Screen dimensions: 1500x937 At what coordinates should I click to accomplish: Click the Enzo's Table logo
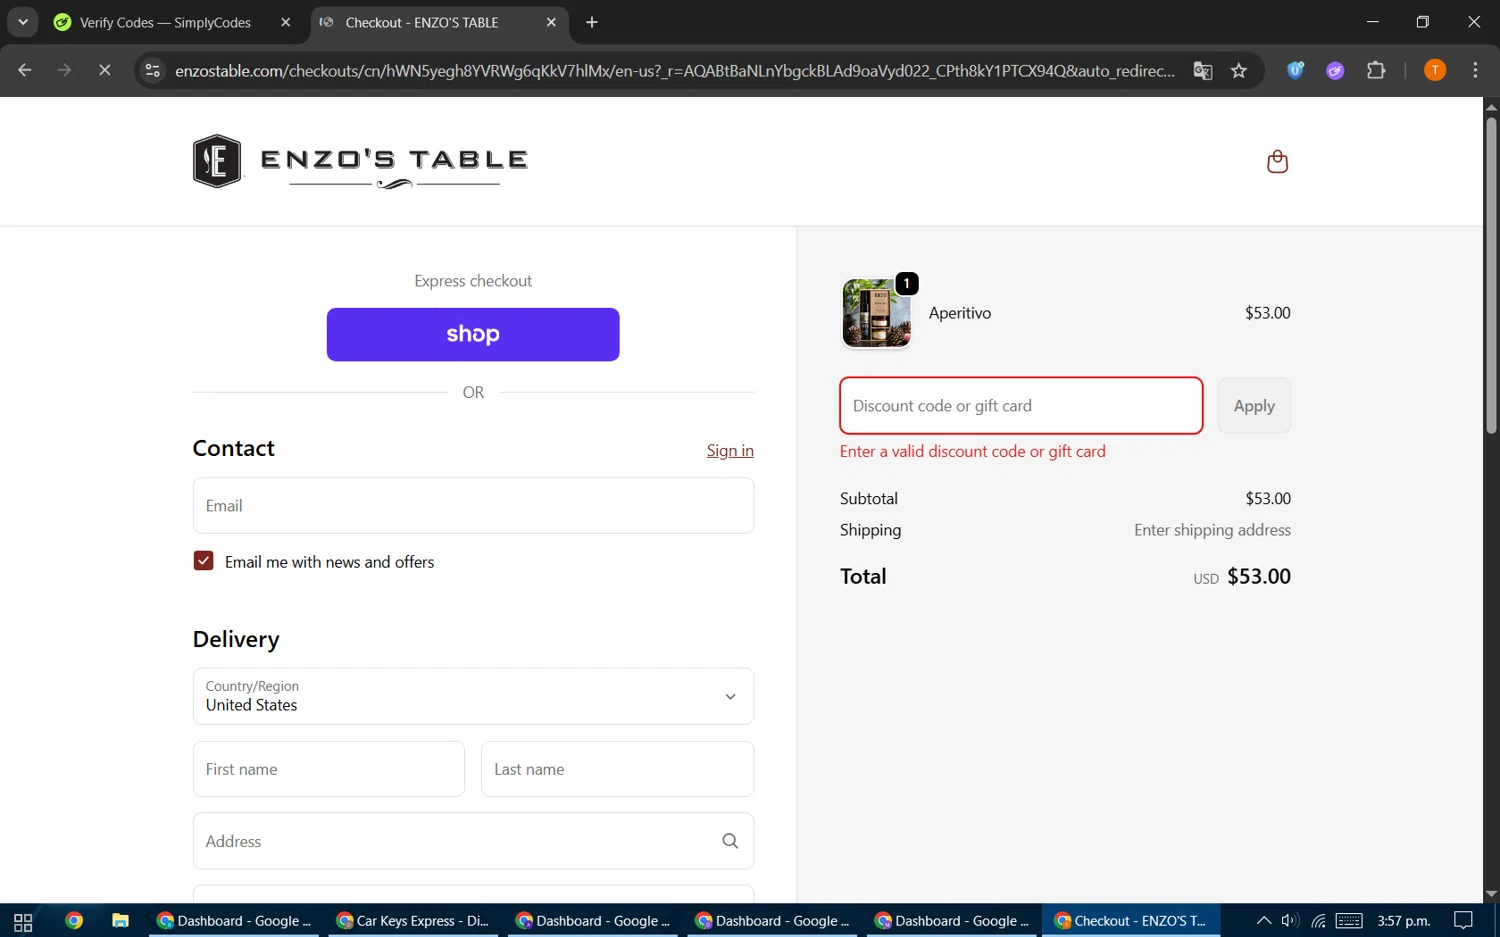[x=360, y=161]
